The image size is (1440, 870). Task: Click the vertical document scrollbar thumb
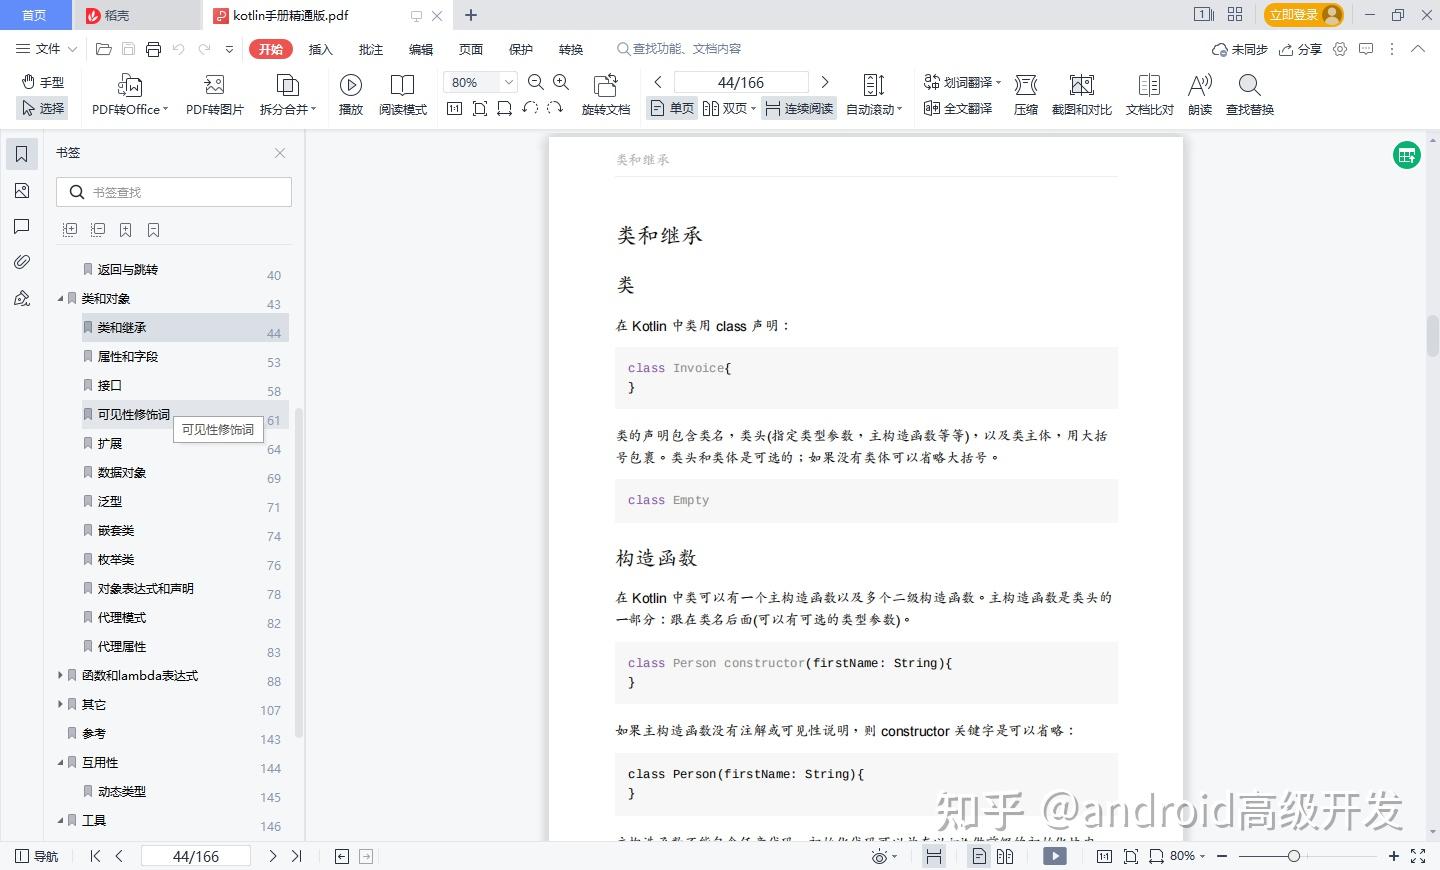[x=1432, y=336]
